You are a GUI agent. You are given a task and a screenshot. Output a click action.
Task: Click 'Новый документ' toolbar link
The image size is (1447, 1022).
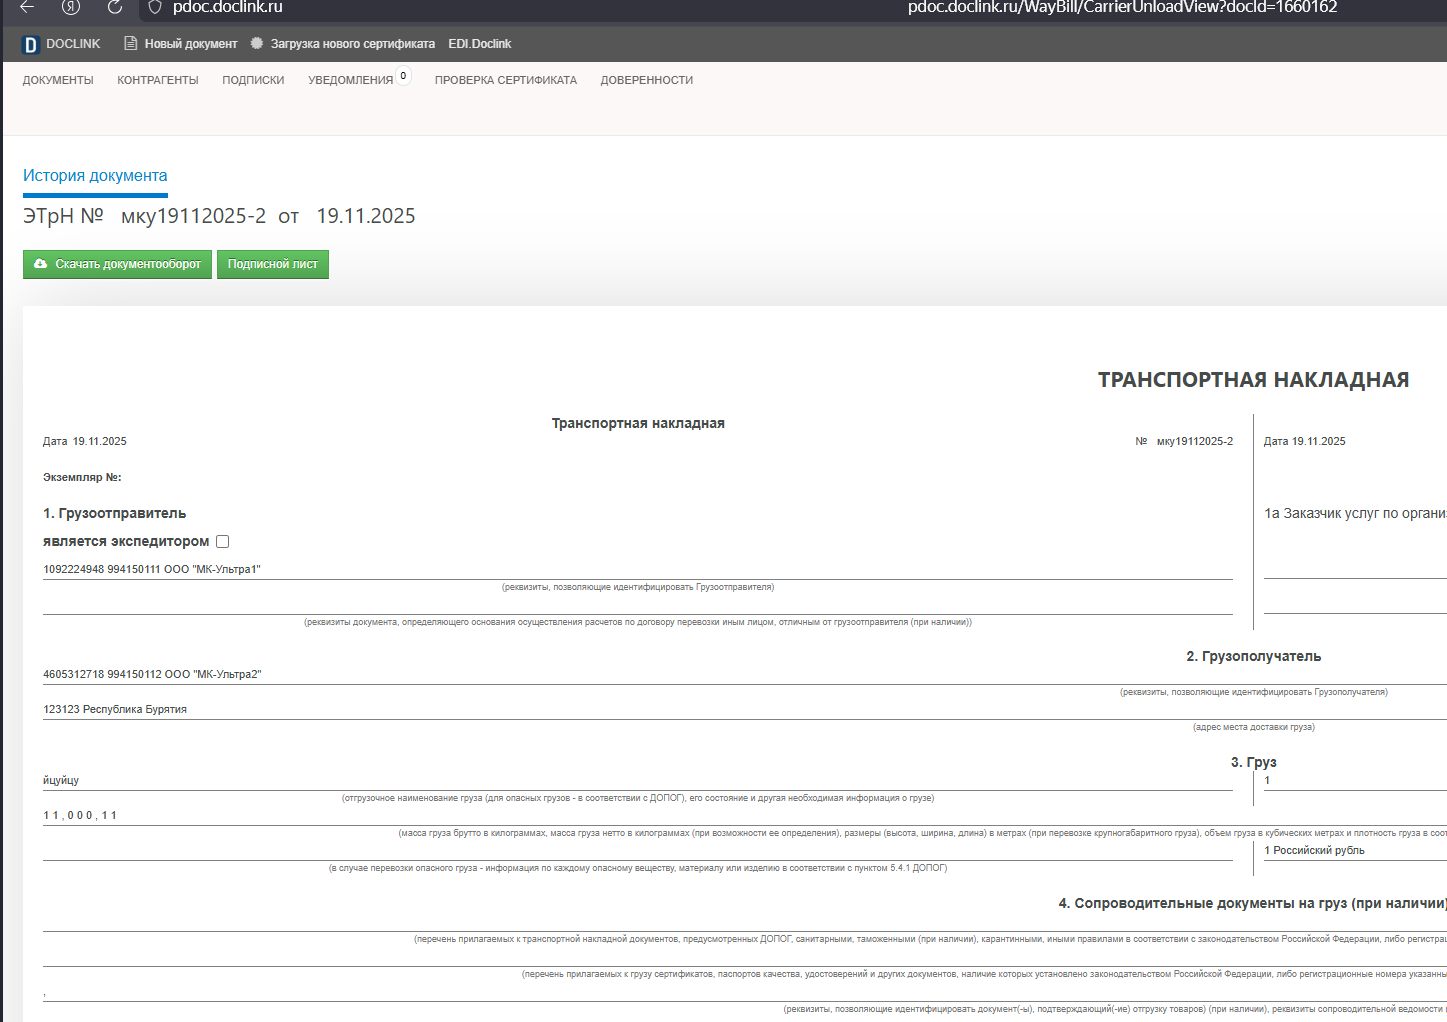(191, 44)
